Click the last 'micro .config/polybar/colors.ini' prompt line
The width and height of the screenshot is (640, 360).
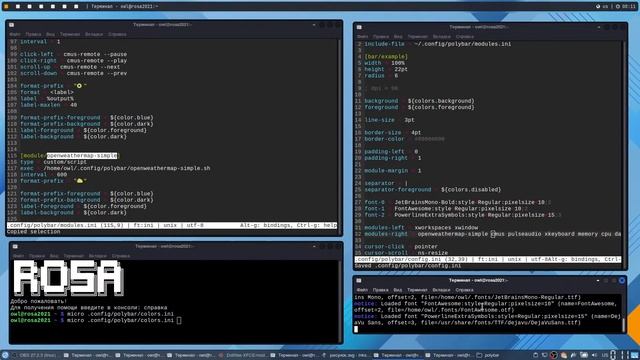coord(96,320)
